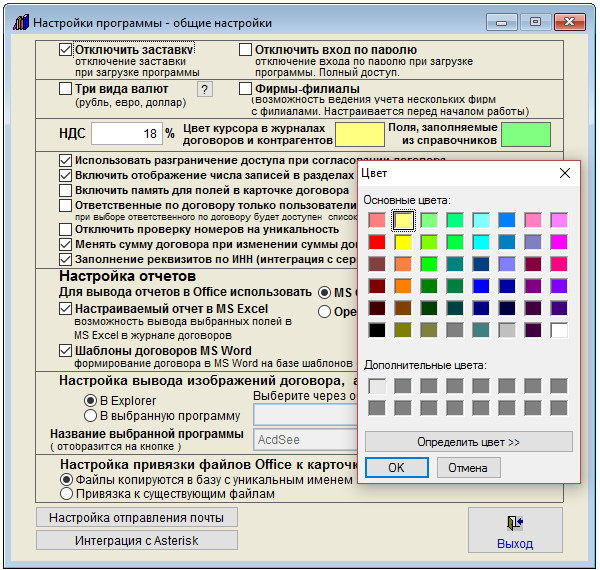600x570 pixels.
Task: Check the Три вида валют option
Action: [x=66, y=89]
